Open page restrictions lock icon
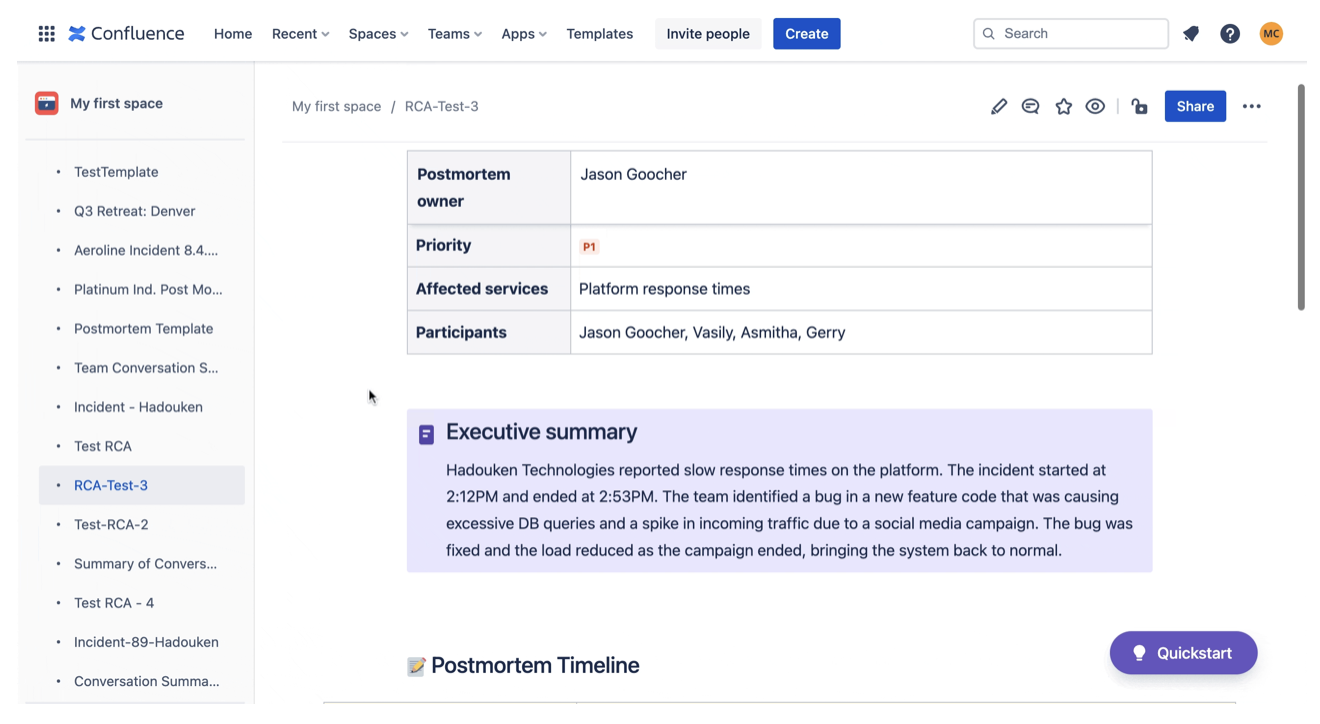Image resolution: width=1320 pixels, height=724 pixels. (x=1139, y=106)
